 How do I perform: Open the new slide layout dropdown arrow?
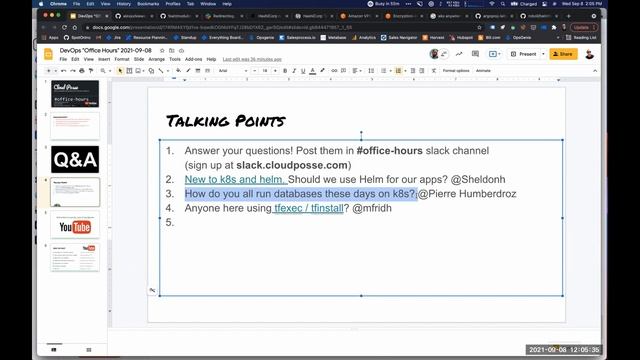56,71
